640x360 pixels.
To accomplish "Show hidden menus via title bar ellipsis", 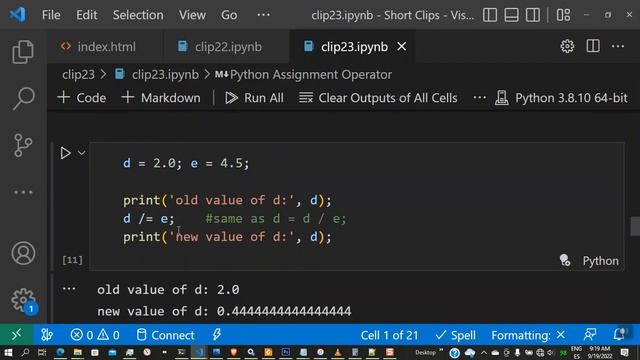I will (263, 15).
